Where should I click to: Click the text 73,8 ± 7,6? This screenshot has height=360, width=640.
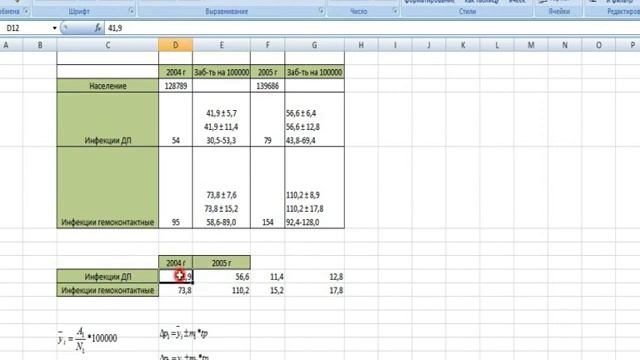(x=221, y=195)
